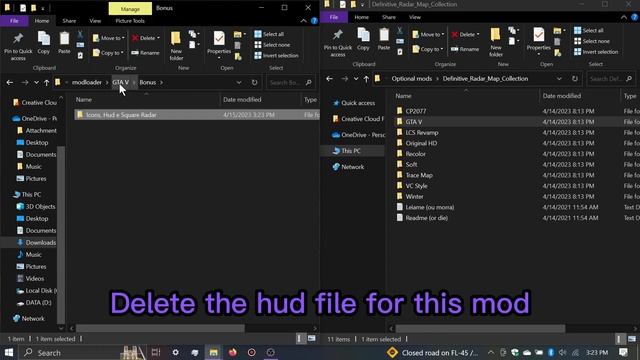Viewport: 640px width, 360px height.
Task: Go up one level in Bonus window
Action: pyautogui.click(x=47, y=82)
